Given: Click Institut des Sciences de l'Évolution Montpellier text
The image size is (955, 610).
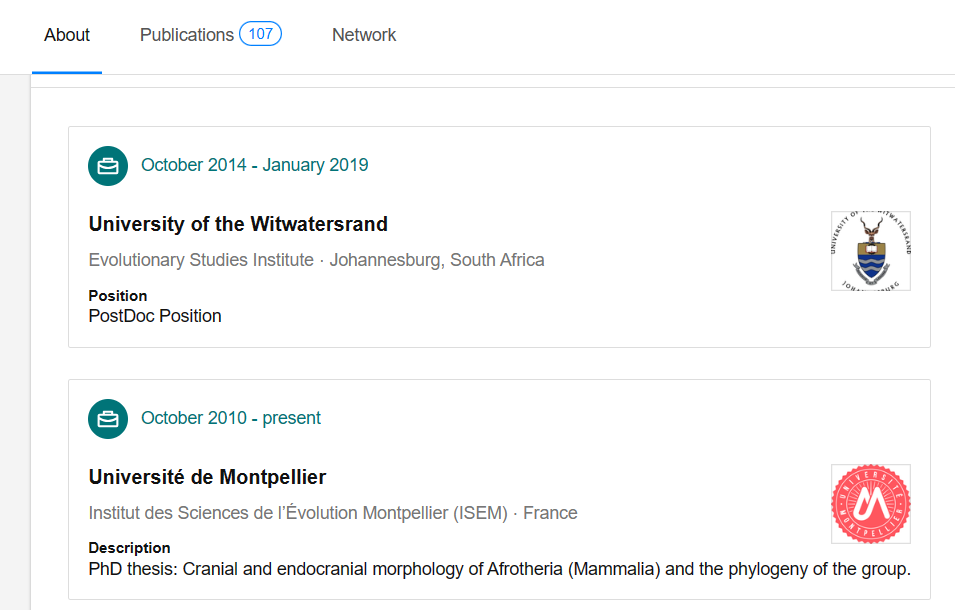Looking at the screenshot, I should pyautogui.click(x=298, y=513).
